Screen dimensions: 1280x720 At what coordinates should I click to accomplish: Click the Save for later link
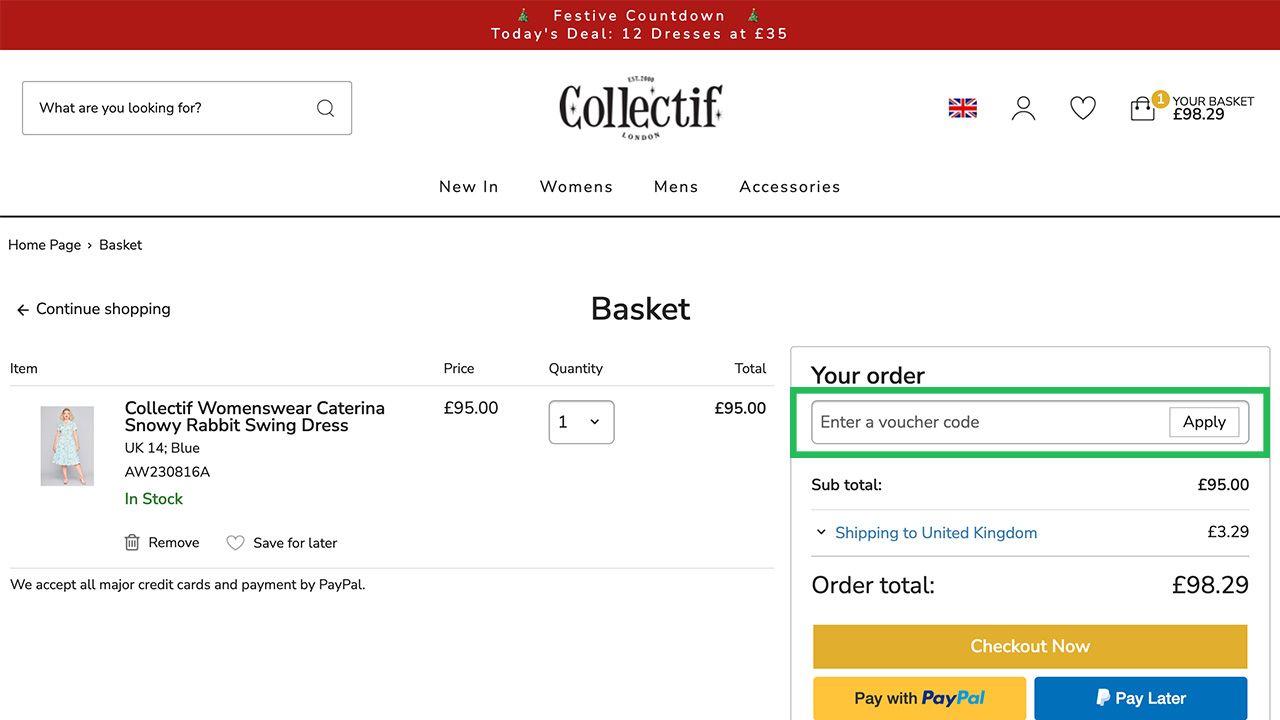pyautogui.click(x=295, y=543)
